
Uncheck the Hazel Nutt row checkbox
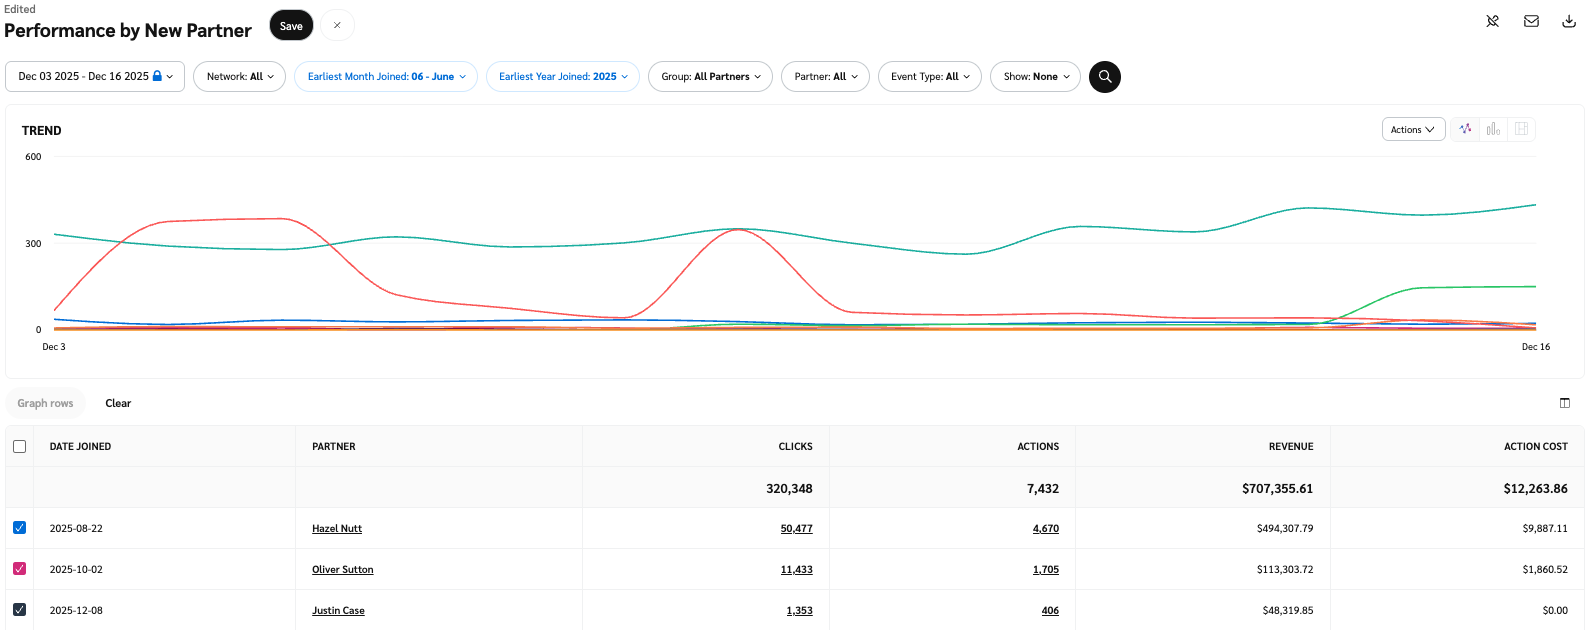(x=20, y=528)
